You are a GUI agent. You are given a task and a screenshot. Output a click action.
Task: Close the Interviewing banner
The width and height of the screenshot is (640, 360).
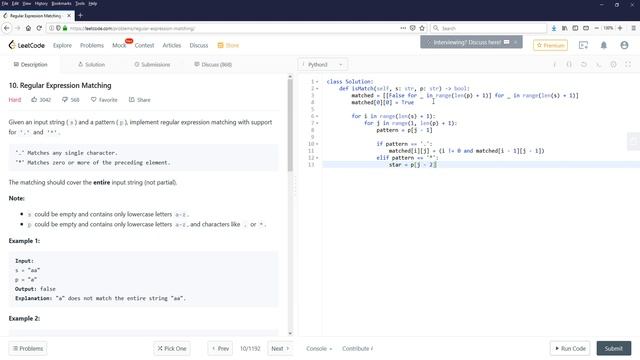[x=516, y=42]
